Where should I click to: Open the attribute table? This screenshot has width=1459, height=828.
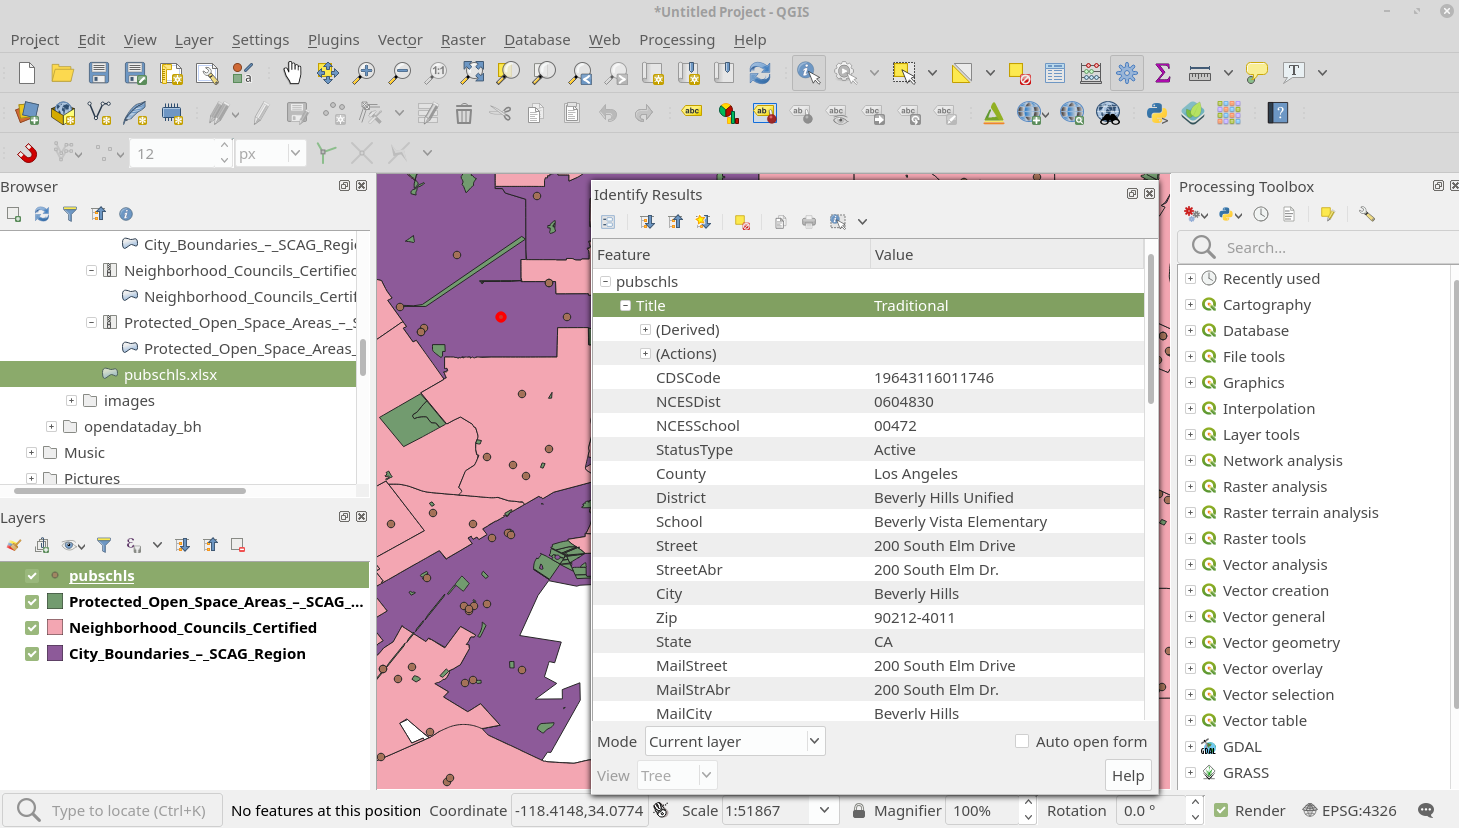(1055, 73)
